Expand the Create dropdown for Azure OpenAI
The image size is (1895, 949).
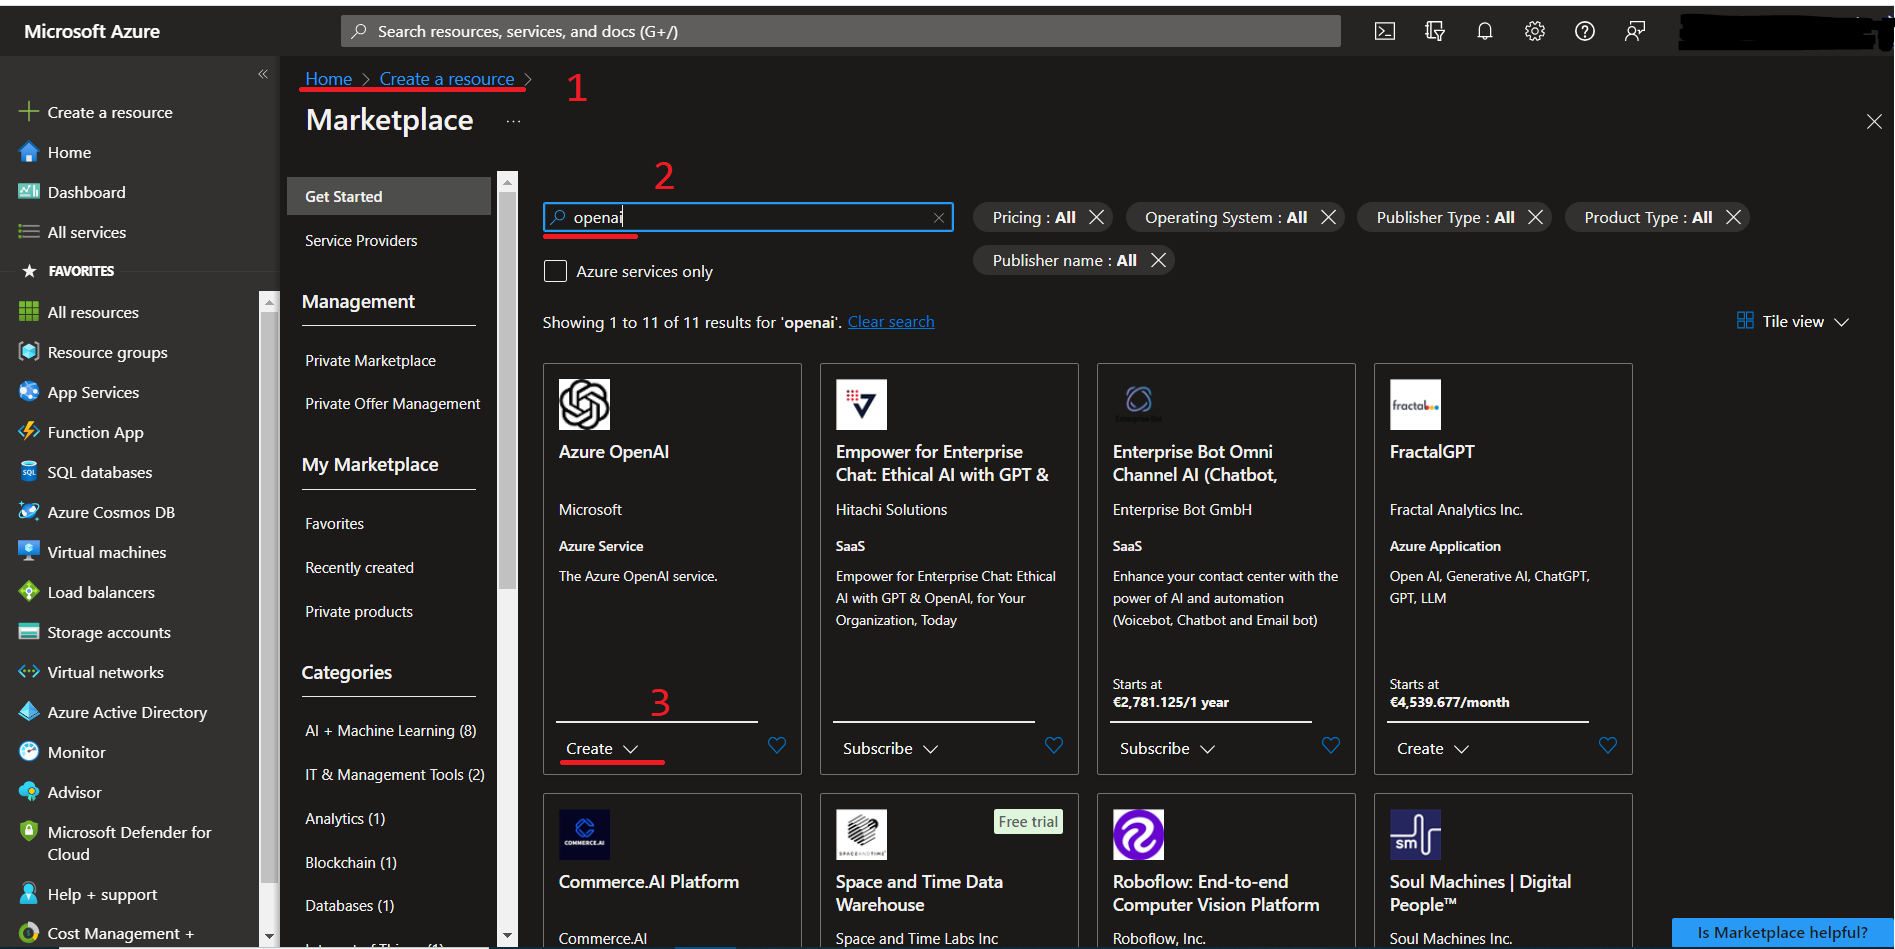click(x=602, y=749)
